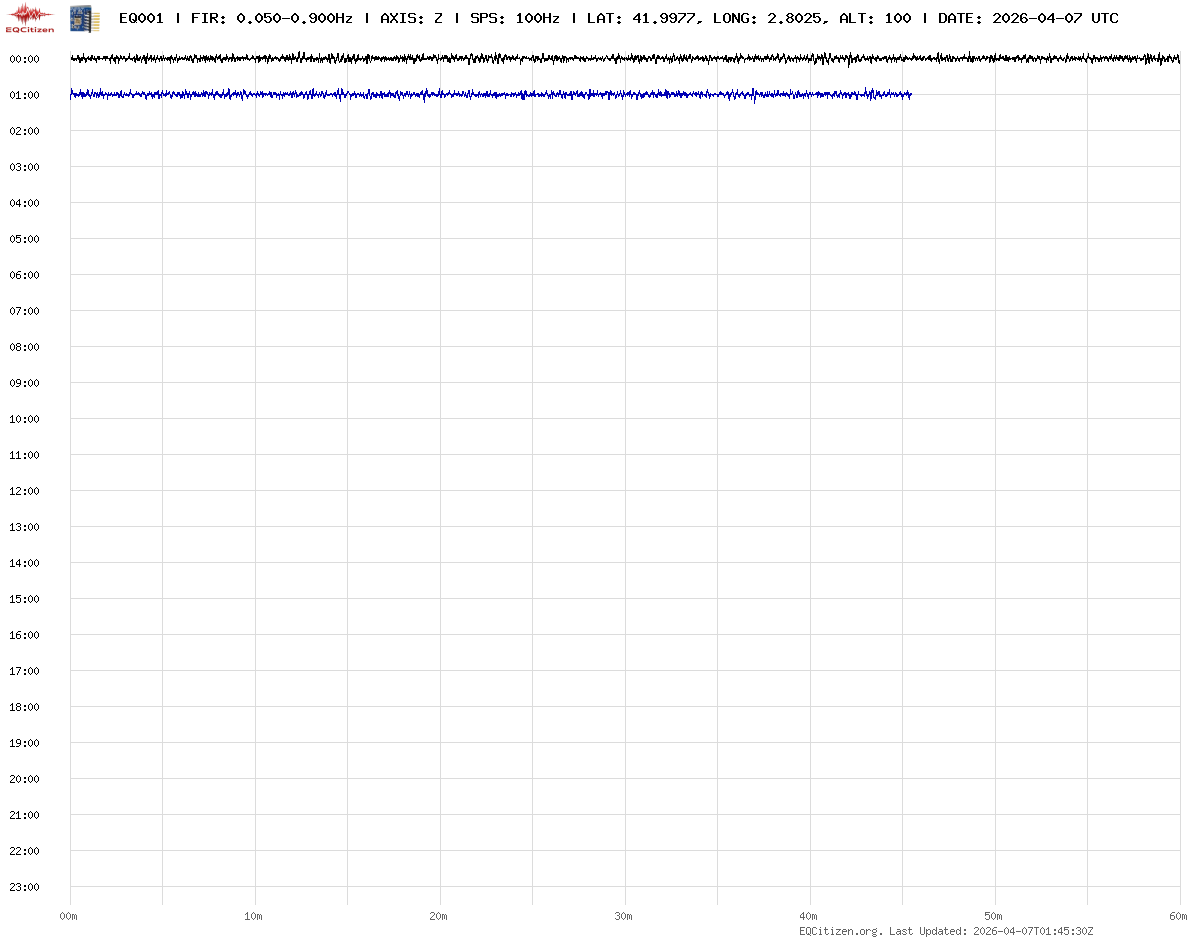
Task: Select the 18:00 hour row label
Action: [x=24, y=707]
